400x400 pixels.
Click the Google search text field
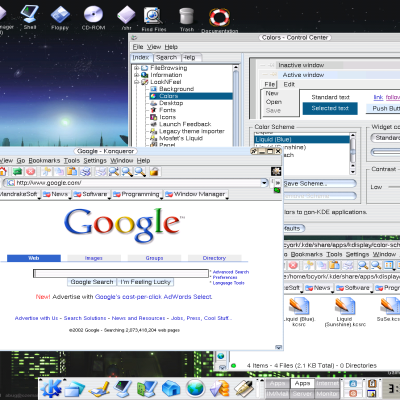pos(121,273)
